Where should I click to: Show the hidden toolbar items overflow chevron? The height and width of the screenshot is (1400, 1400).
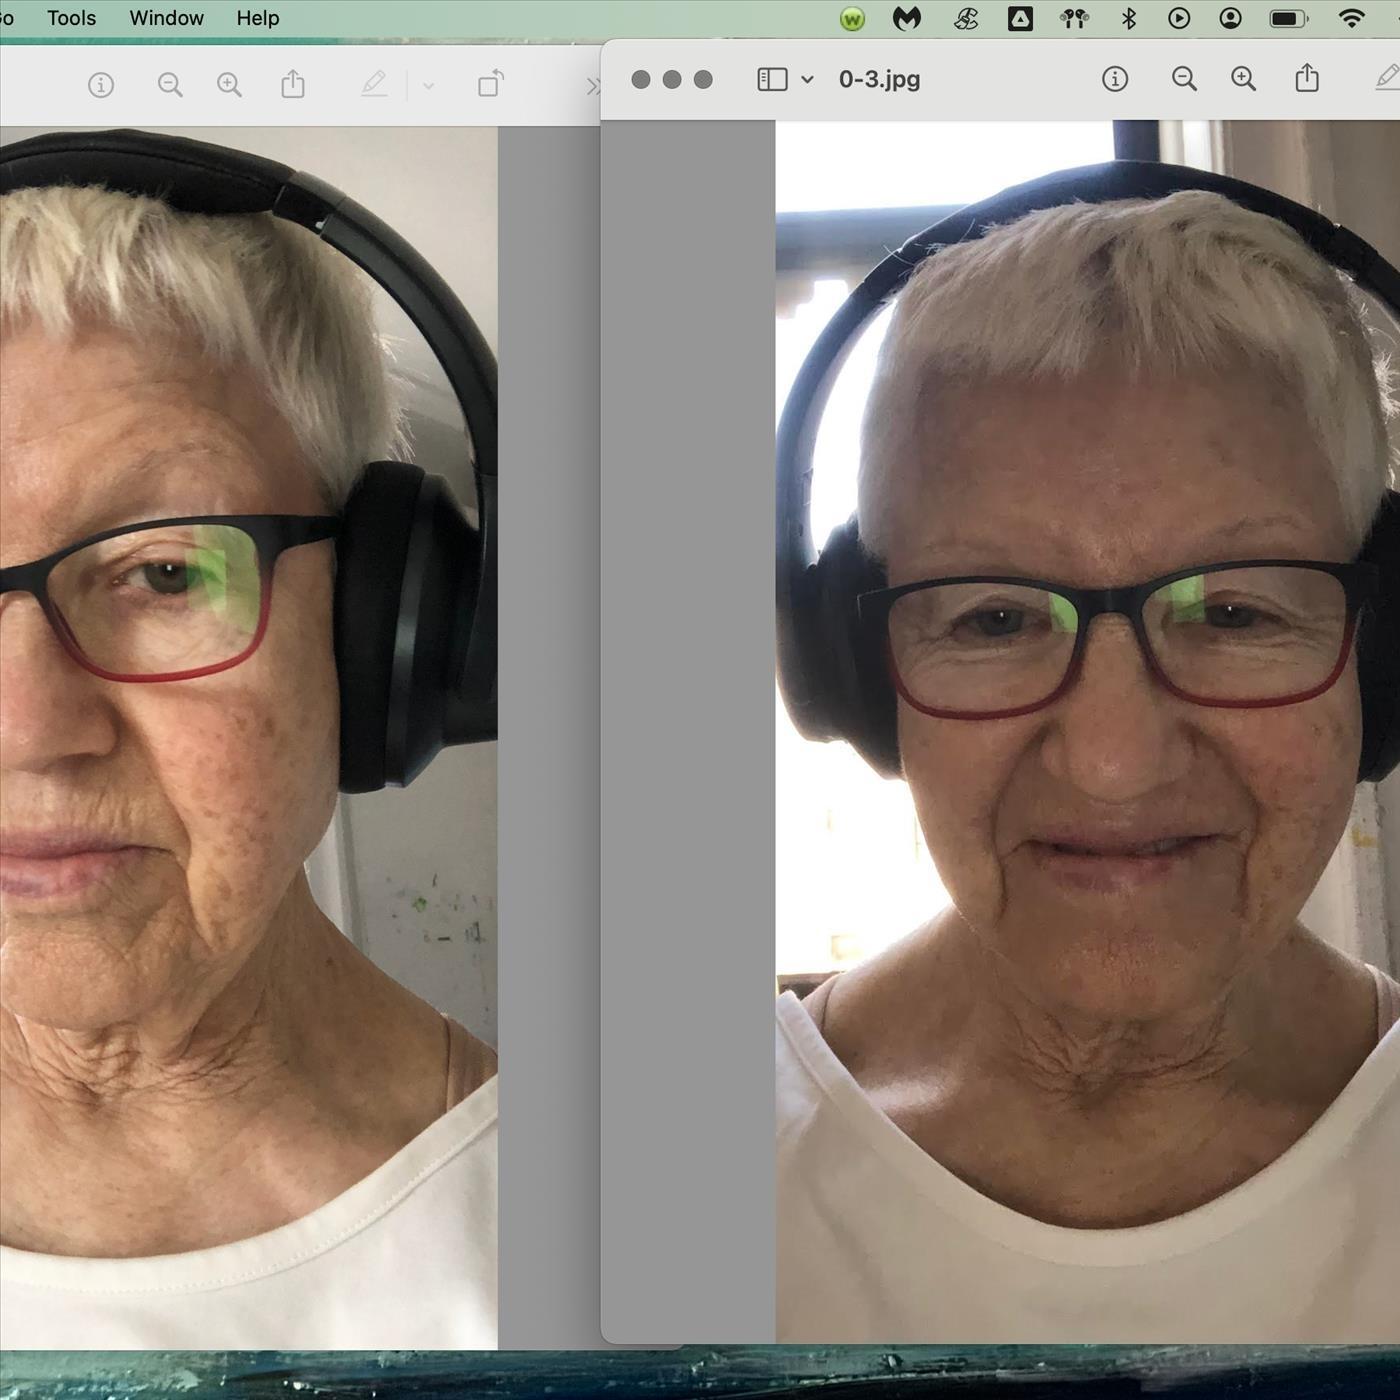click(x=592, y=87)
